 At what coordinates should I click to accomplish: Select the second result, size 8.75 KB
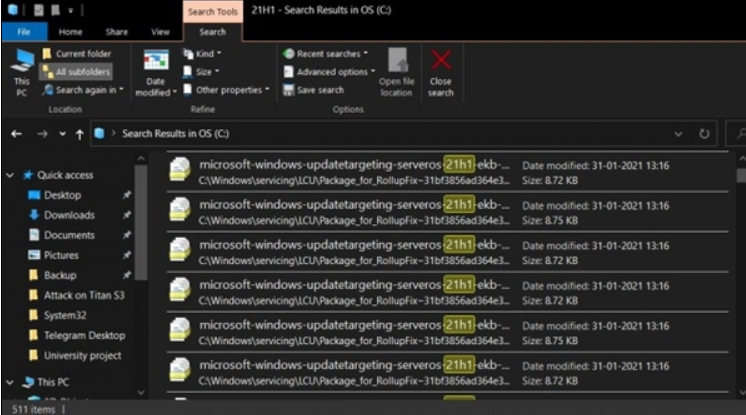(447, 212)
